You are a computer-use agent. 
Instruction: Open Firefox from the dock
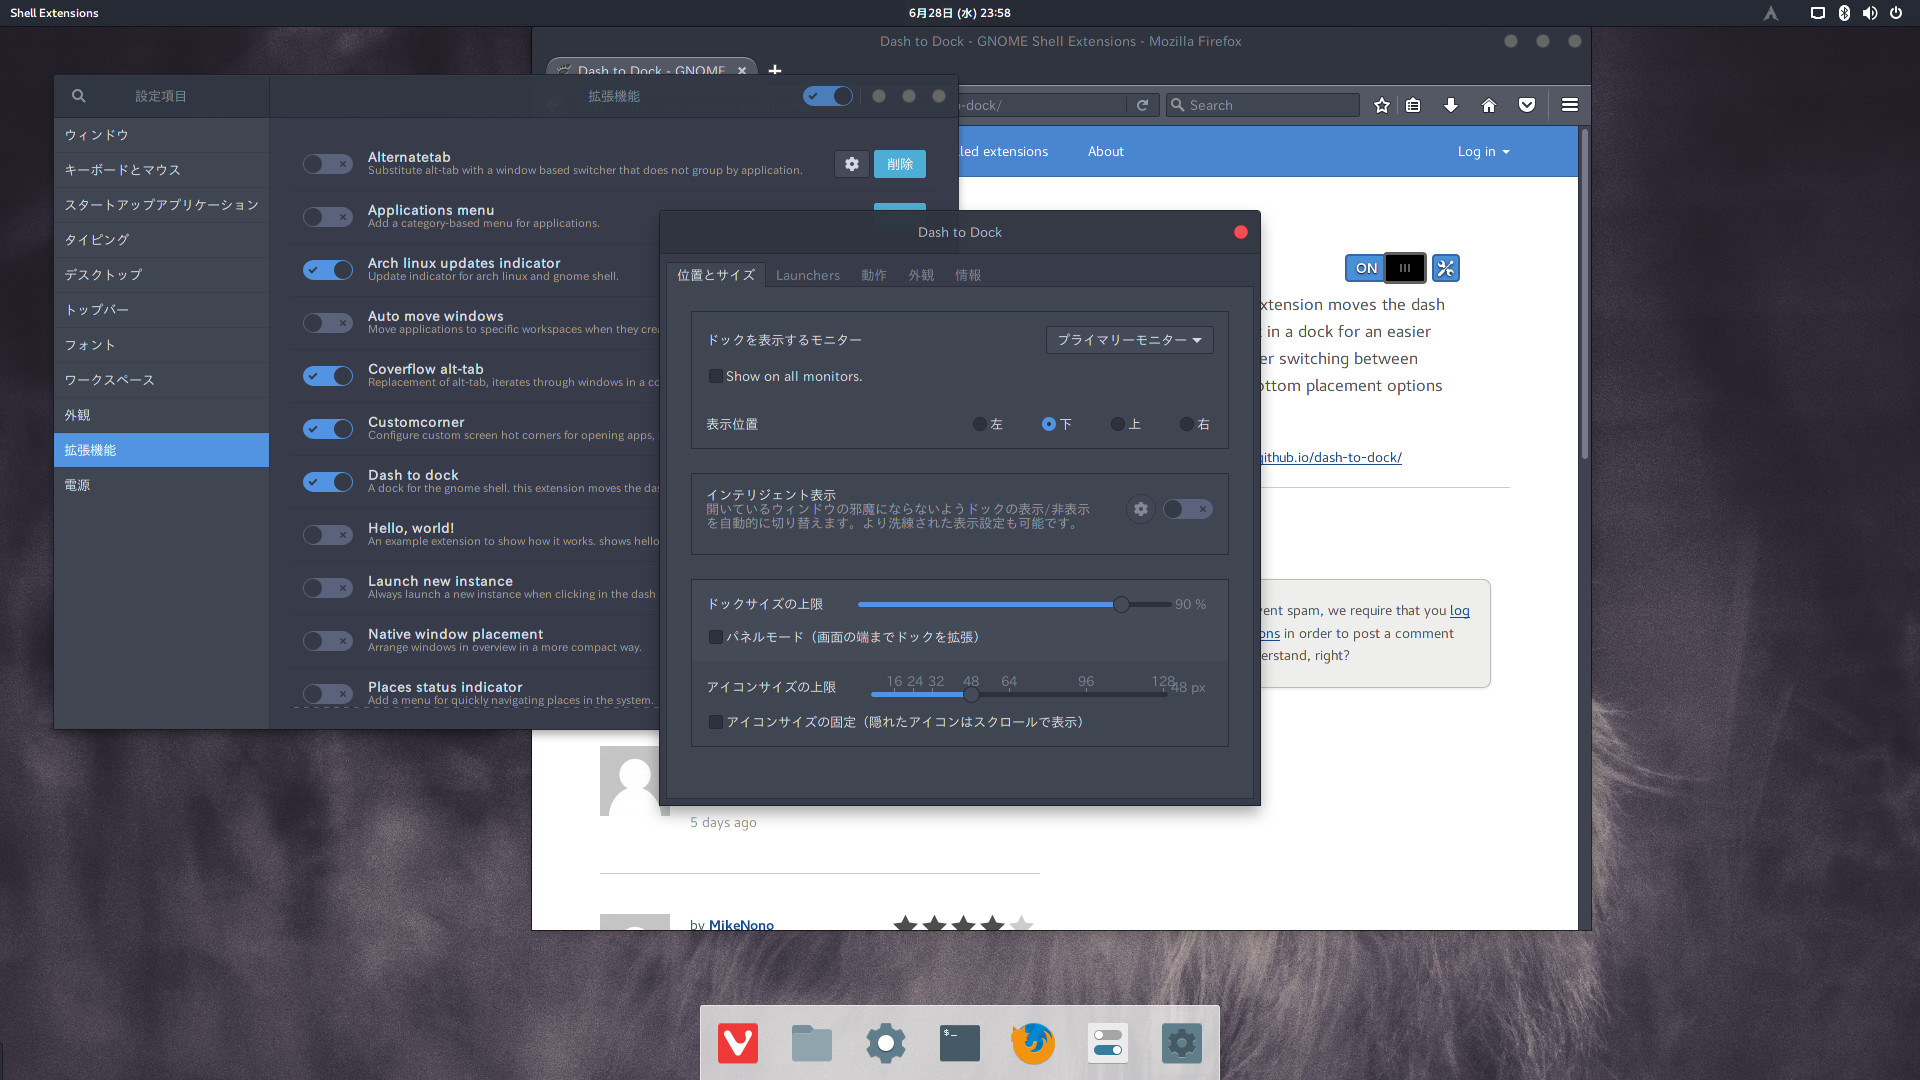[x=1033, y=1043]
